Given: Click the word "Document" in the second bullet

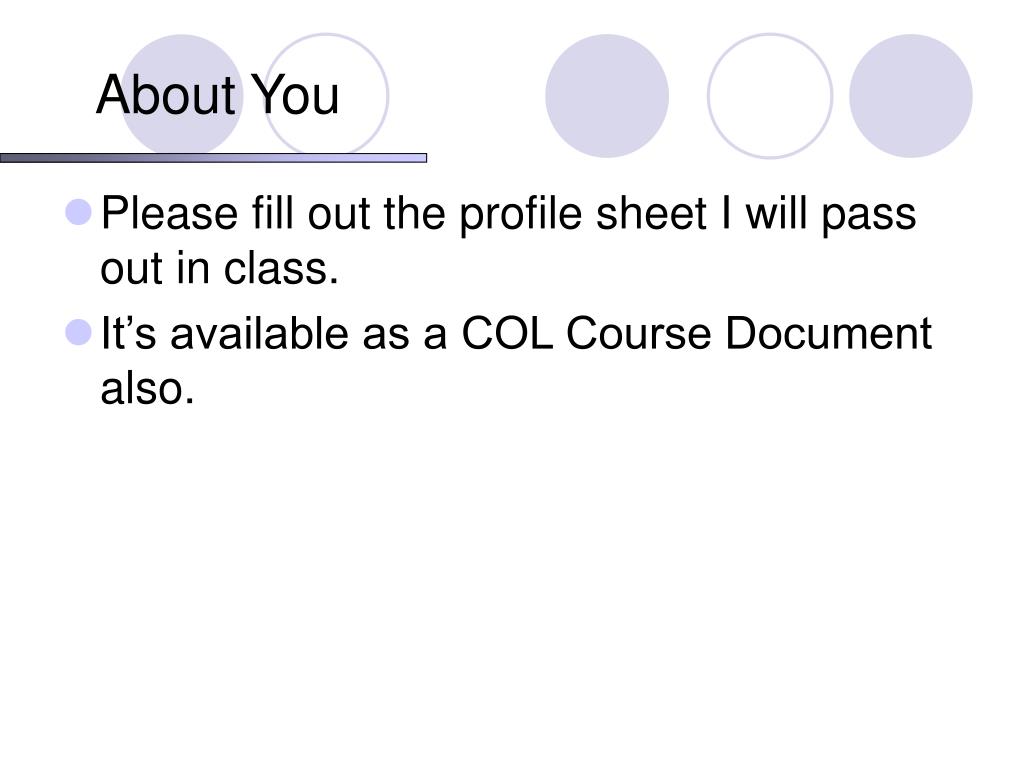Looking at the screenshot, I should click(829, 333).
